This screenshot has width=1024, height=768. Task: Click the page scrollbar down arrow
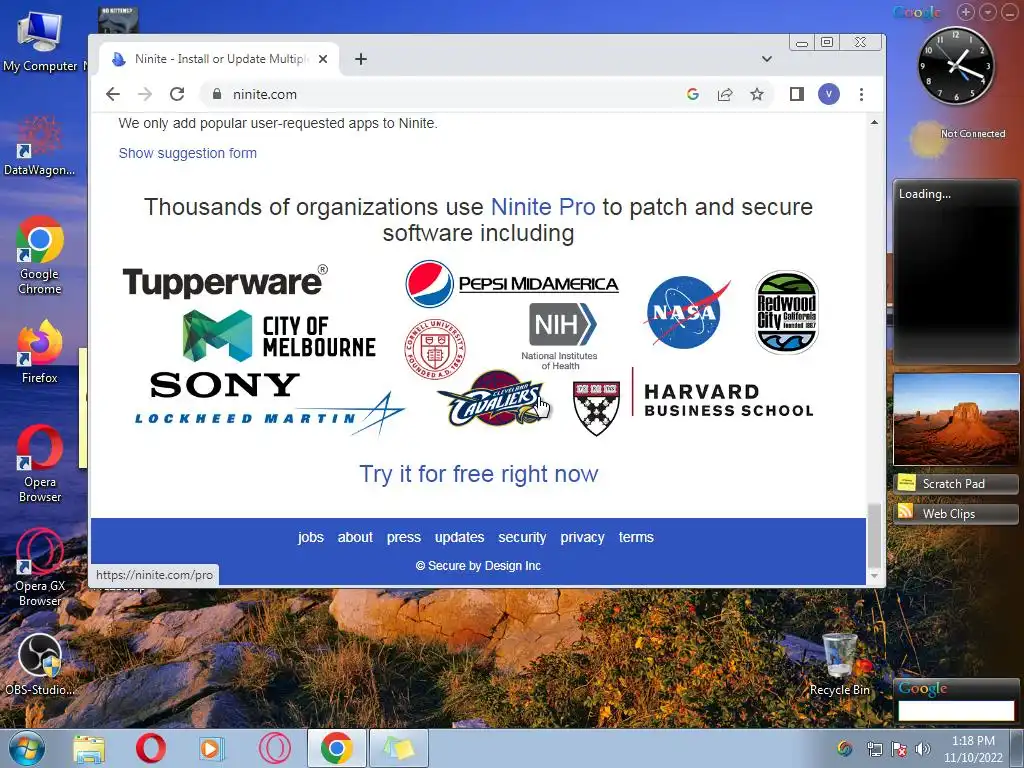click(x=874, y=576)
